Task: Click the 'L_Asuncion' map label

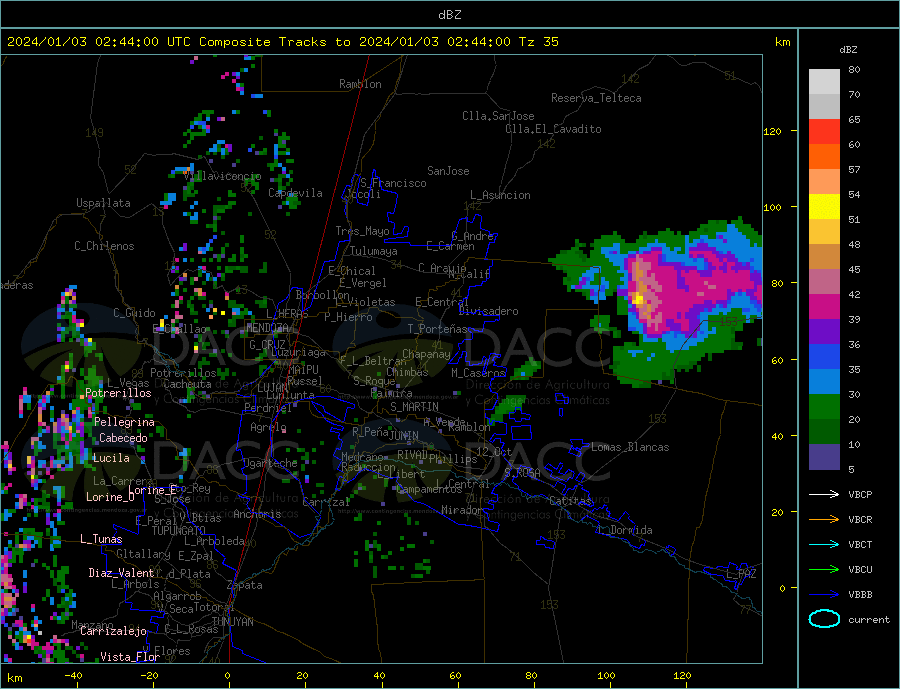Action: 500,195
